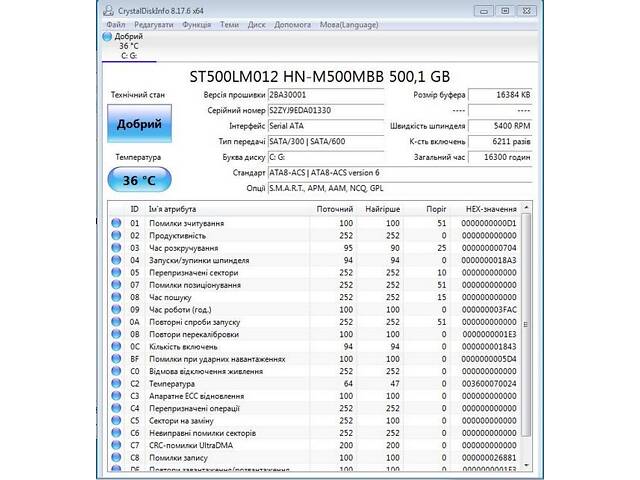Open the Допомога menu
The height and width of the screenshot is (480, 640).
(x=292, y=24)
